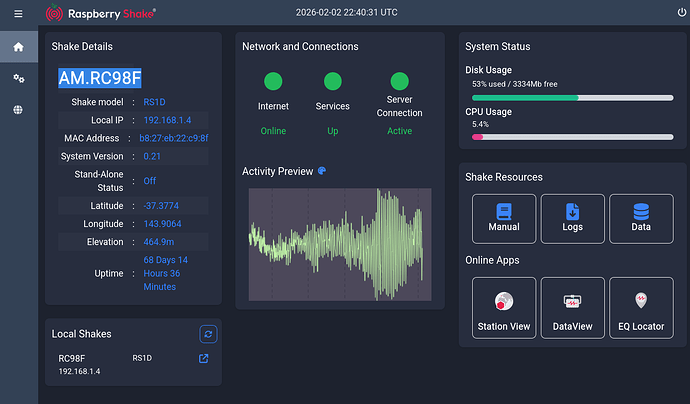
Task: Open the hamburger menu in the header
Action: (18, 13)
